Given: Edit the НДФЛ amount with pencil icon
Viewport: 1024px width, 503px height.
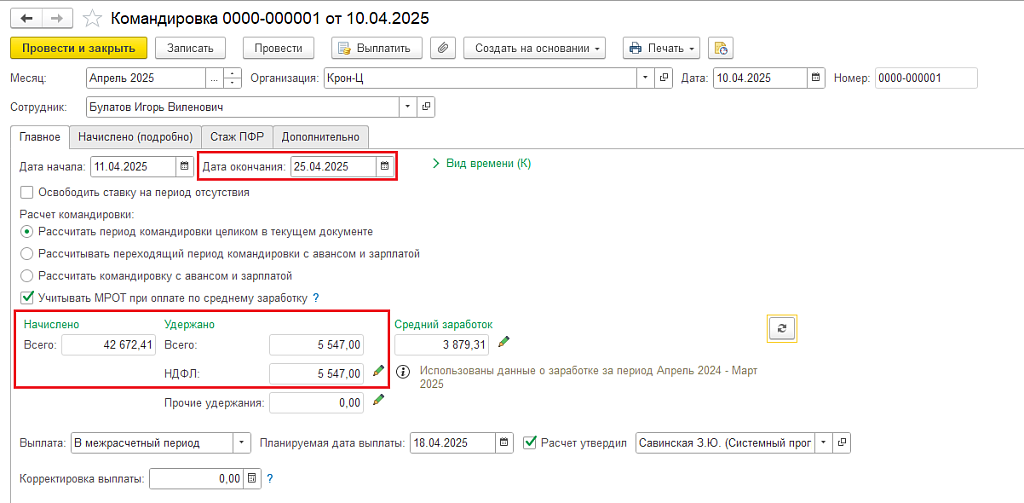Looking at the screenshot, I should (x=378, y=372).
